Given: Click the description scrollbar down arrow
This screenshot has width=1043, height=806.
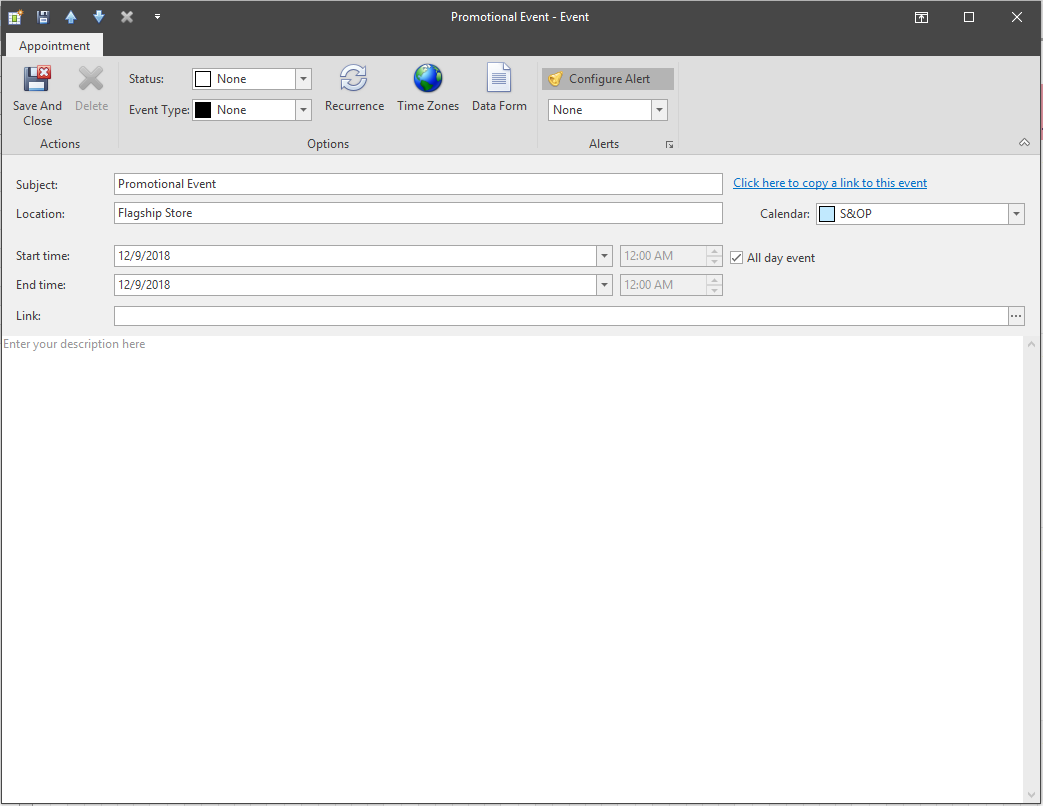Looking at the screenshot, I should pos(1031,795).
